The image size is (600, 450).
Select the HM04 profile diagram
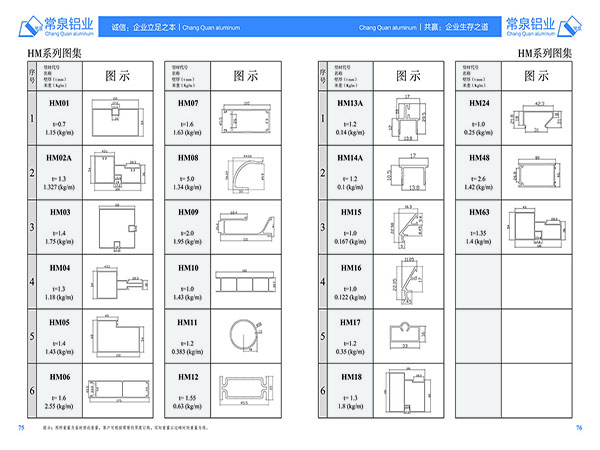click(x=120, y=282)
